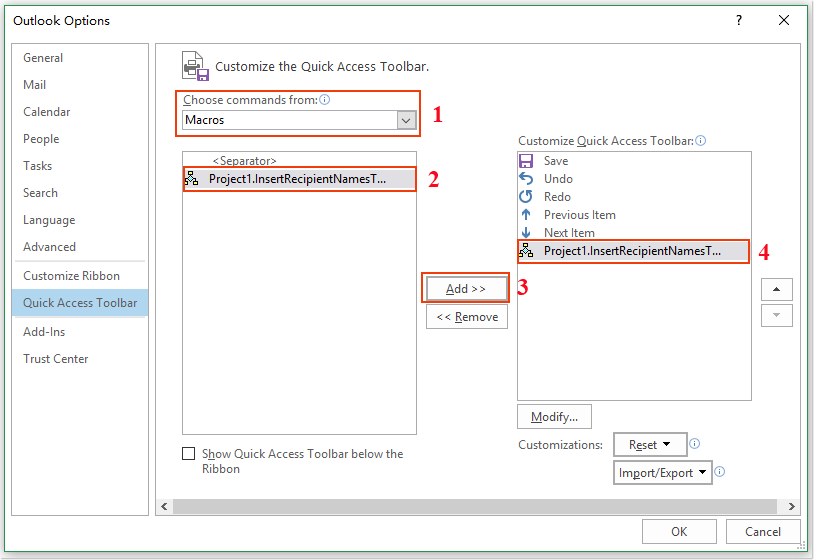Click macro icon in left commands list
Image resolution: width=814 pixels, height=560 pixels.
(x=192, y=179)
